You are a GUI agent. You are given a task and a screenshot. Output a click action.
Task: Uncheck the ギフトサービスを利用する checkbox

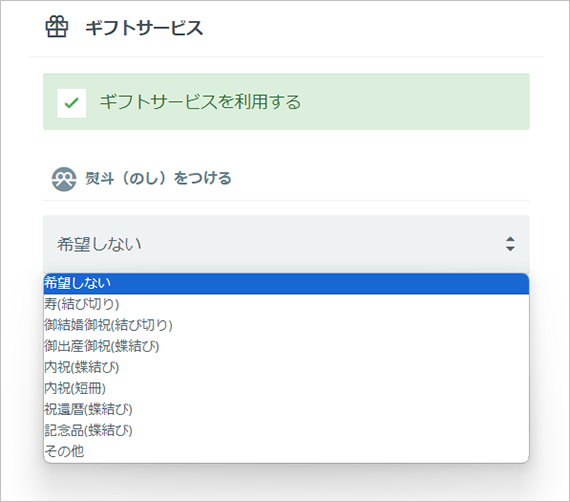[72, 103]
